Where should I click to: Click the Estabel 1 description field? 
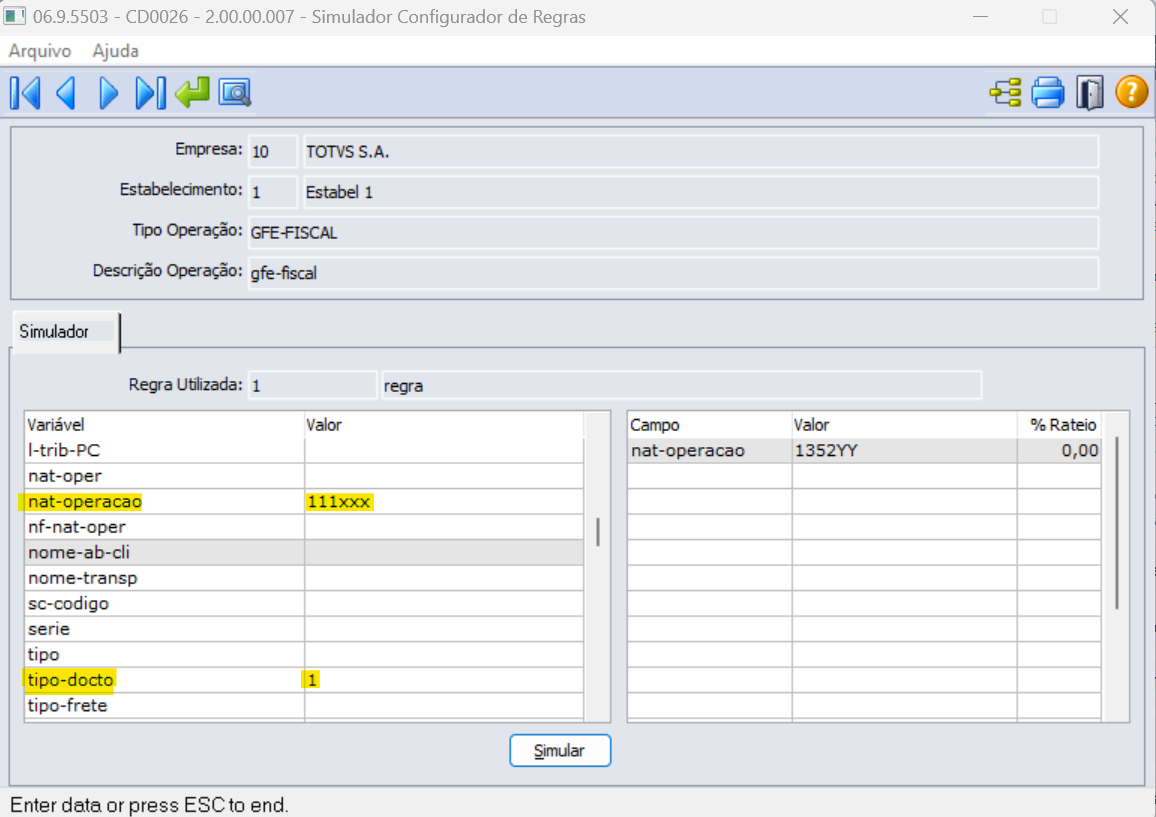pyautogui.click(x=700, y=192)
